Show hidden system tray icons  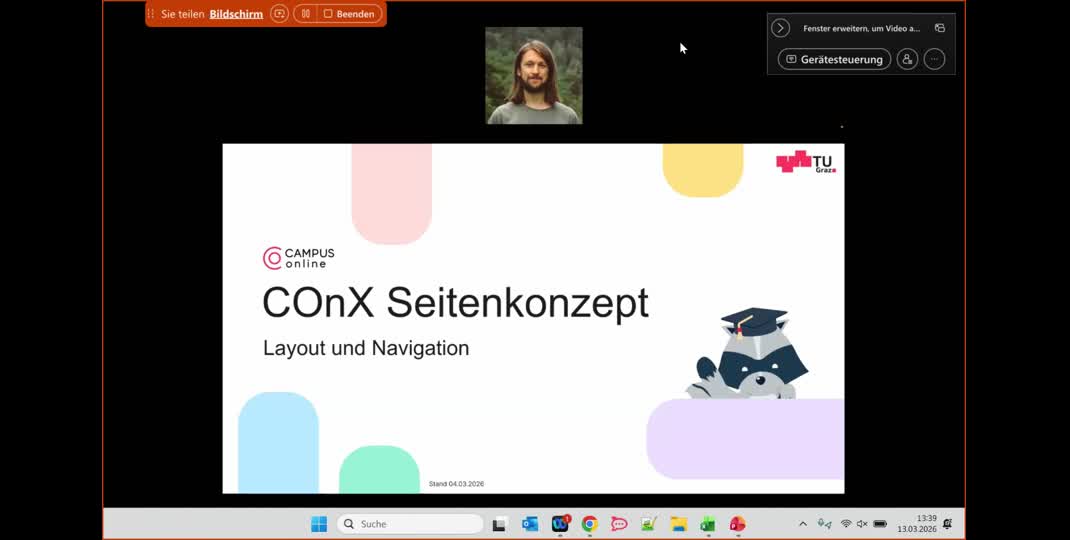(802, 524)
